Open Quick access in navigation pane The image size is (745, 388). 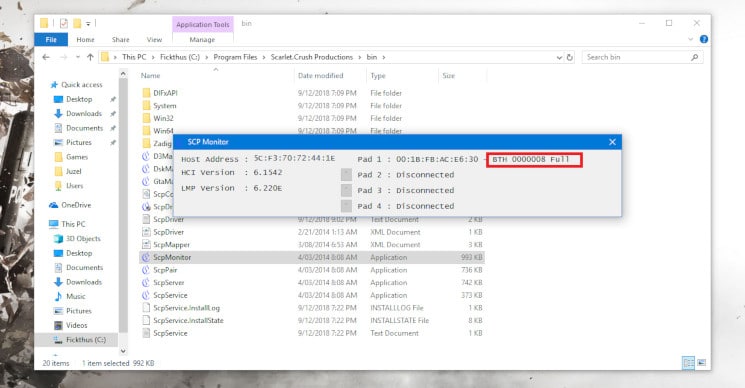pos(81,85)
